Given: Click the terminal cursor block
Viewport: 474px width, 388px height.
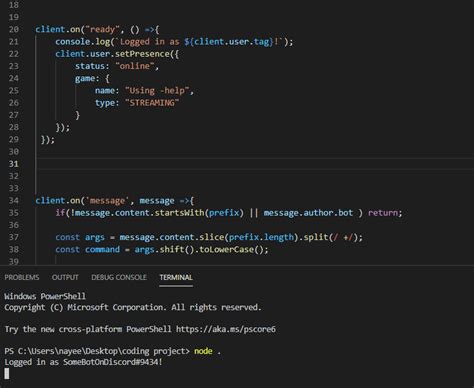Looking at the screenshot, I should 7,374.
